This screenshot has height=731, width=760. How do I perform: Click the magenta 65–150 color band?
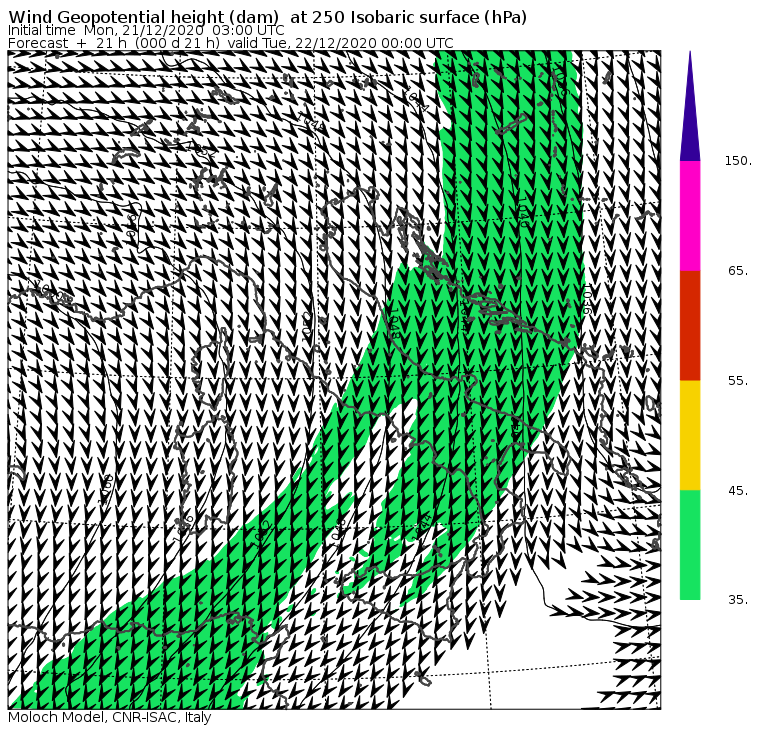690,216
